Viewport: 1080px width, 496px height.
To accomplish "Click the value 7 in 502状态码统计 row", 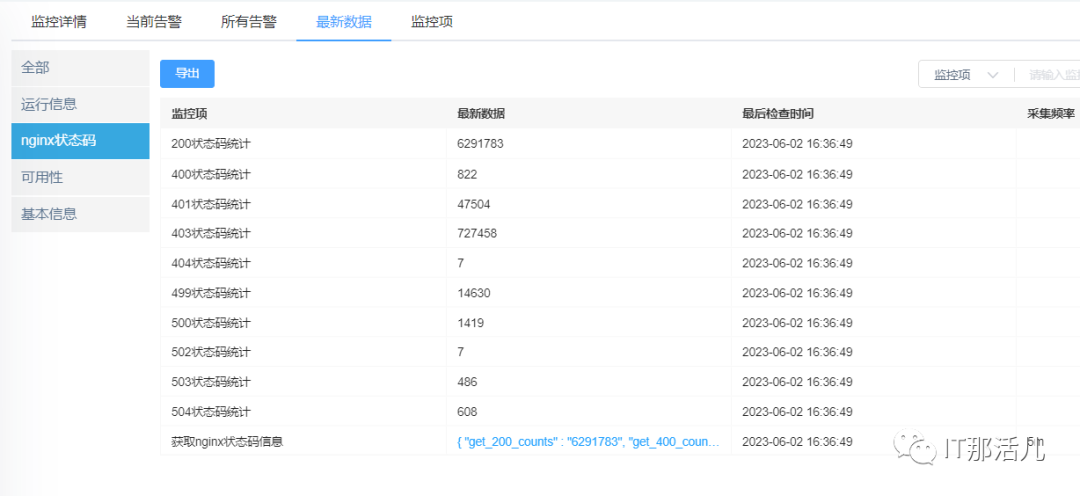I will point(460,352).
